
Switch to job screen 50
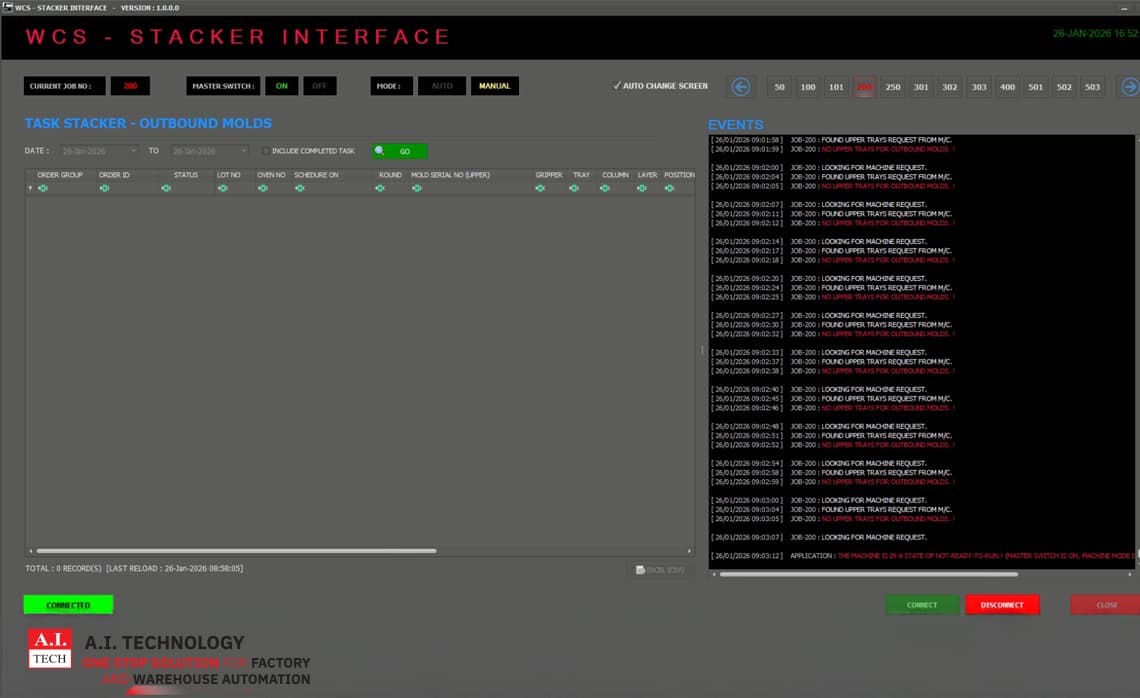tap(779, 87)
